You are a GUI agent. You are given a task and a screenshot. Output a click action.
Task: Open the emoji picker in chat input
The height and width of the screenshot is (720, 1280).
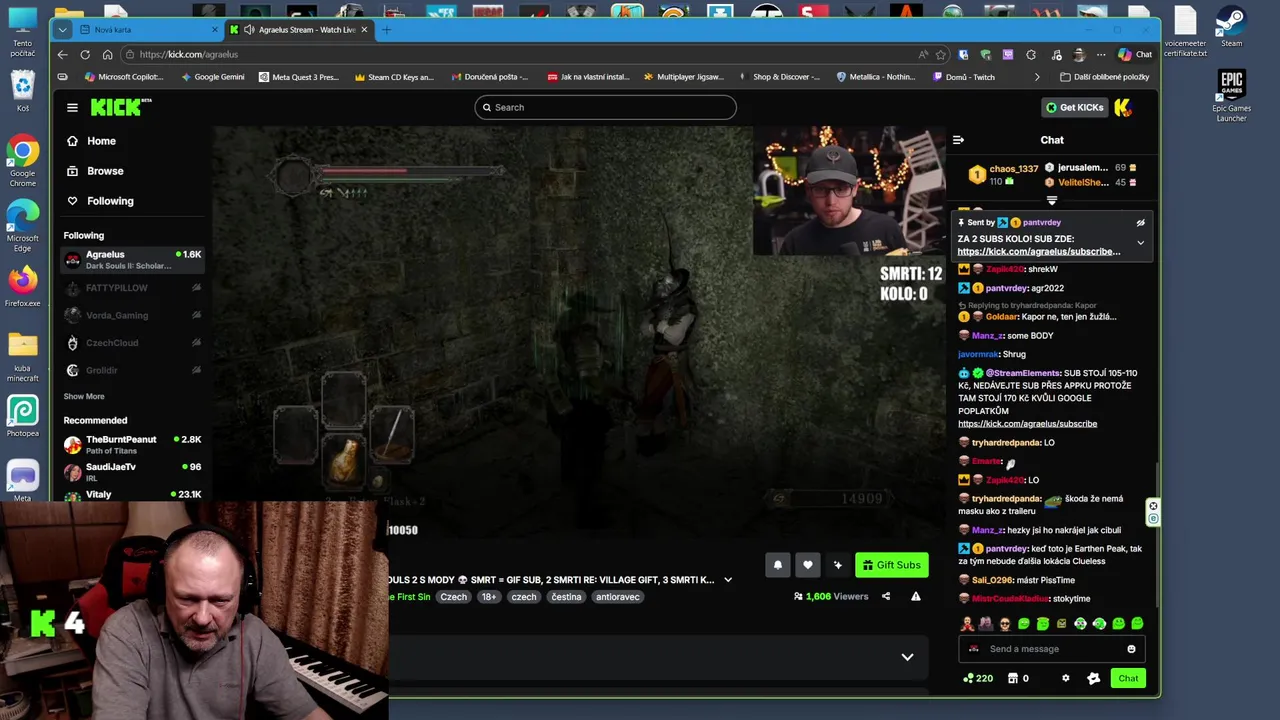click(1131, 649)
